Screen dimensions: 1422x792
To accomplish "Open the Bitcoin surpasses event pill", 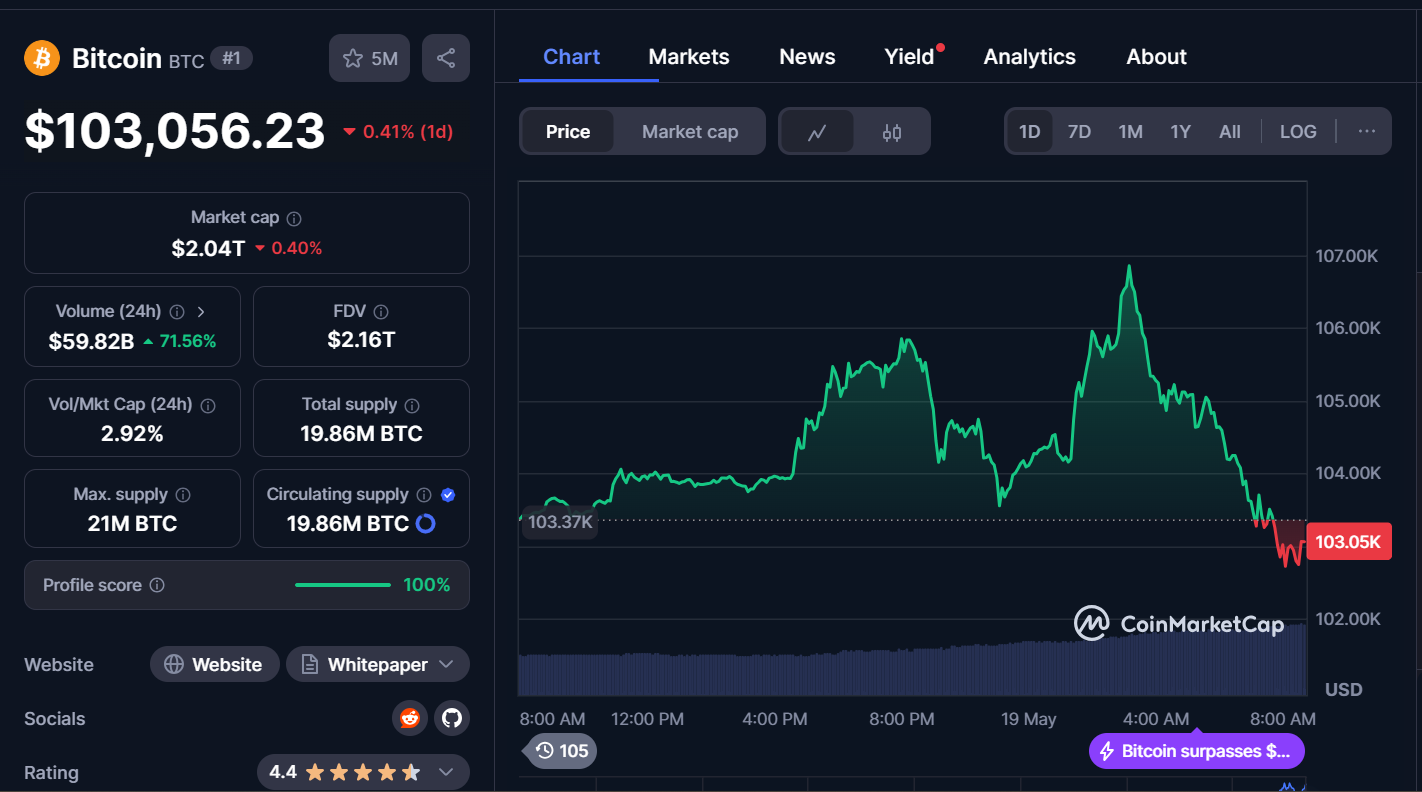I will [x=1197, y=751].
